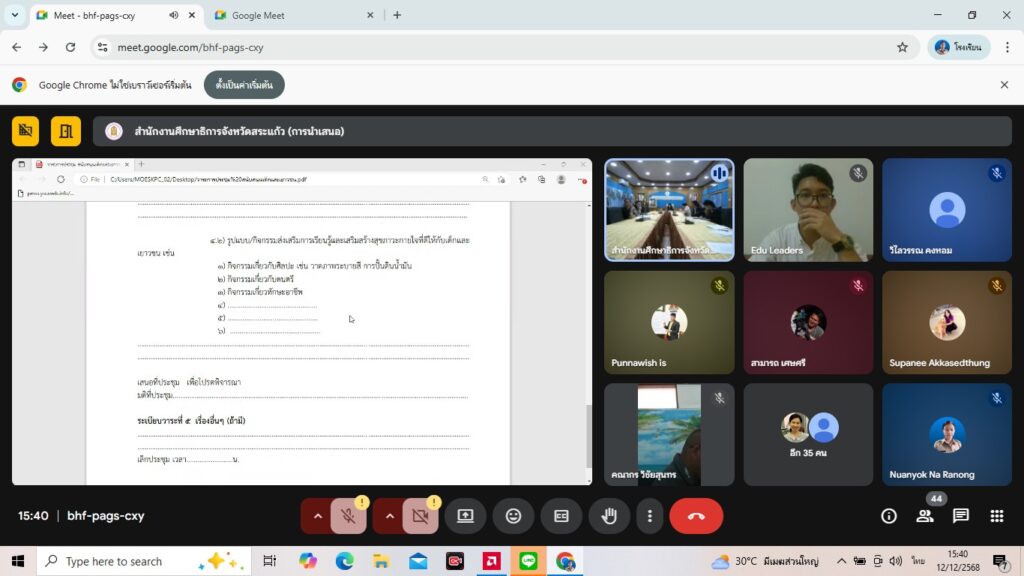Click the red leave call button
This screenshot has height=576, width=1024.
[x=696, y=516]
